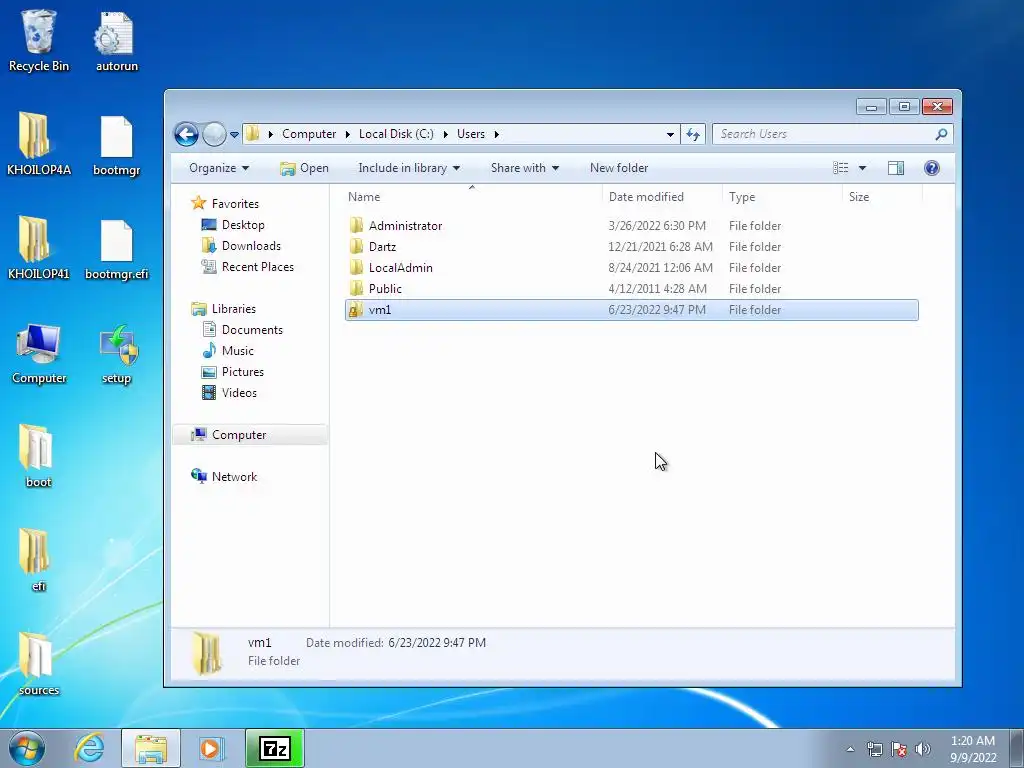Open 7-Zip from the taskbar
The image size is (1024, 768).
(275, 748)
